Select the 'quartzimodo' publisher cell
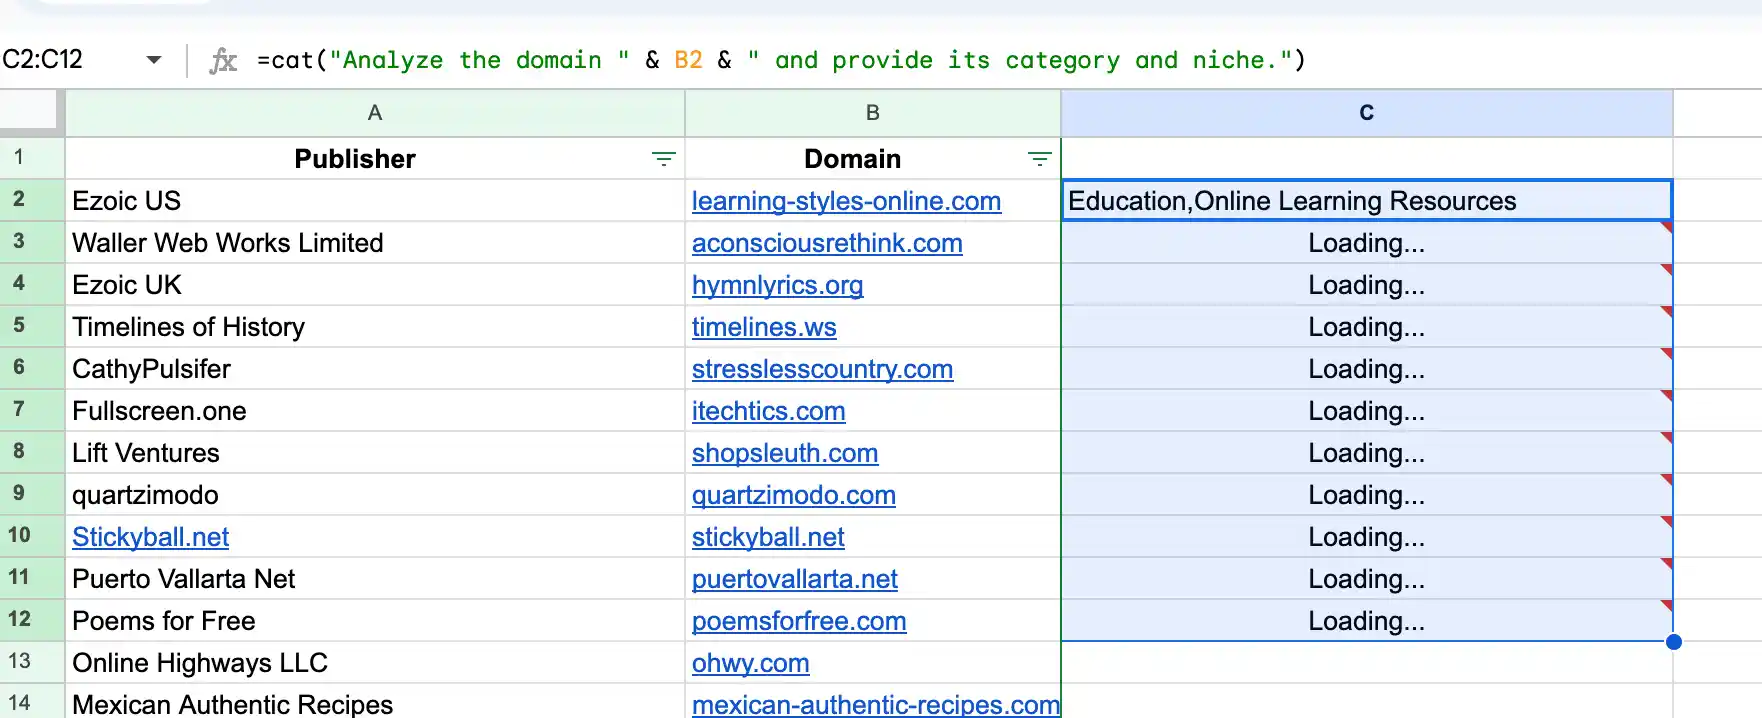The image size is (1762, 718). pos(375,495)
